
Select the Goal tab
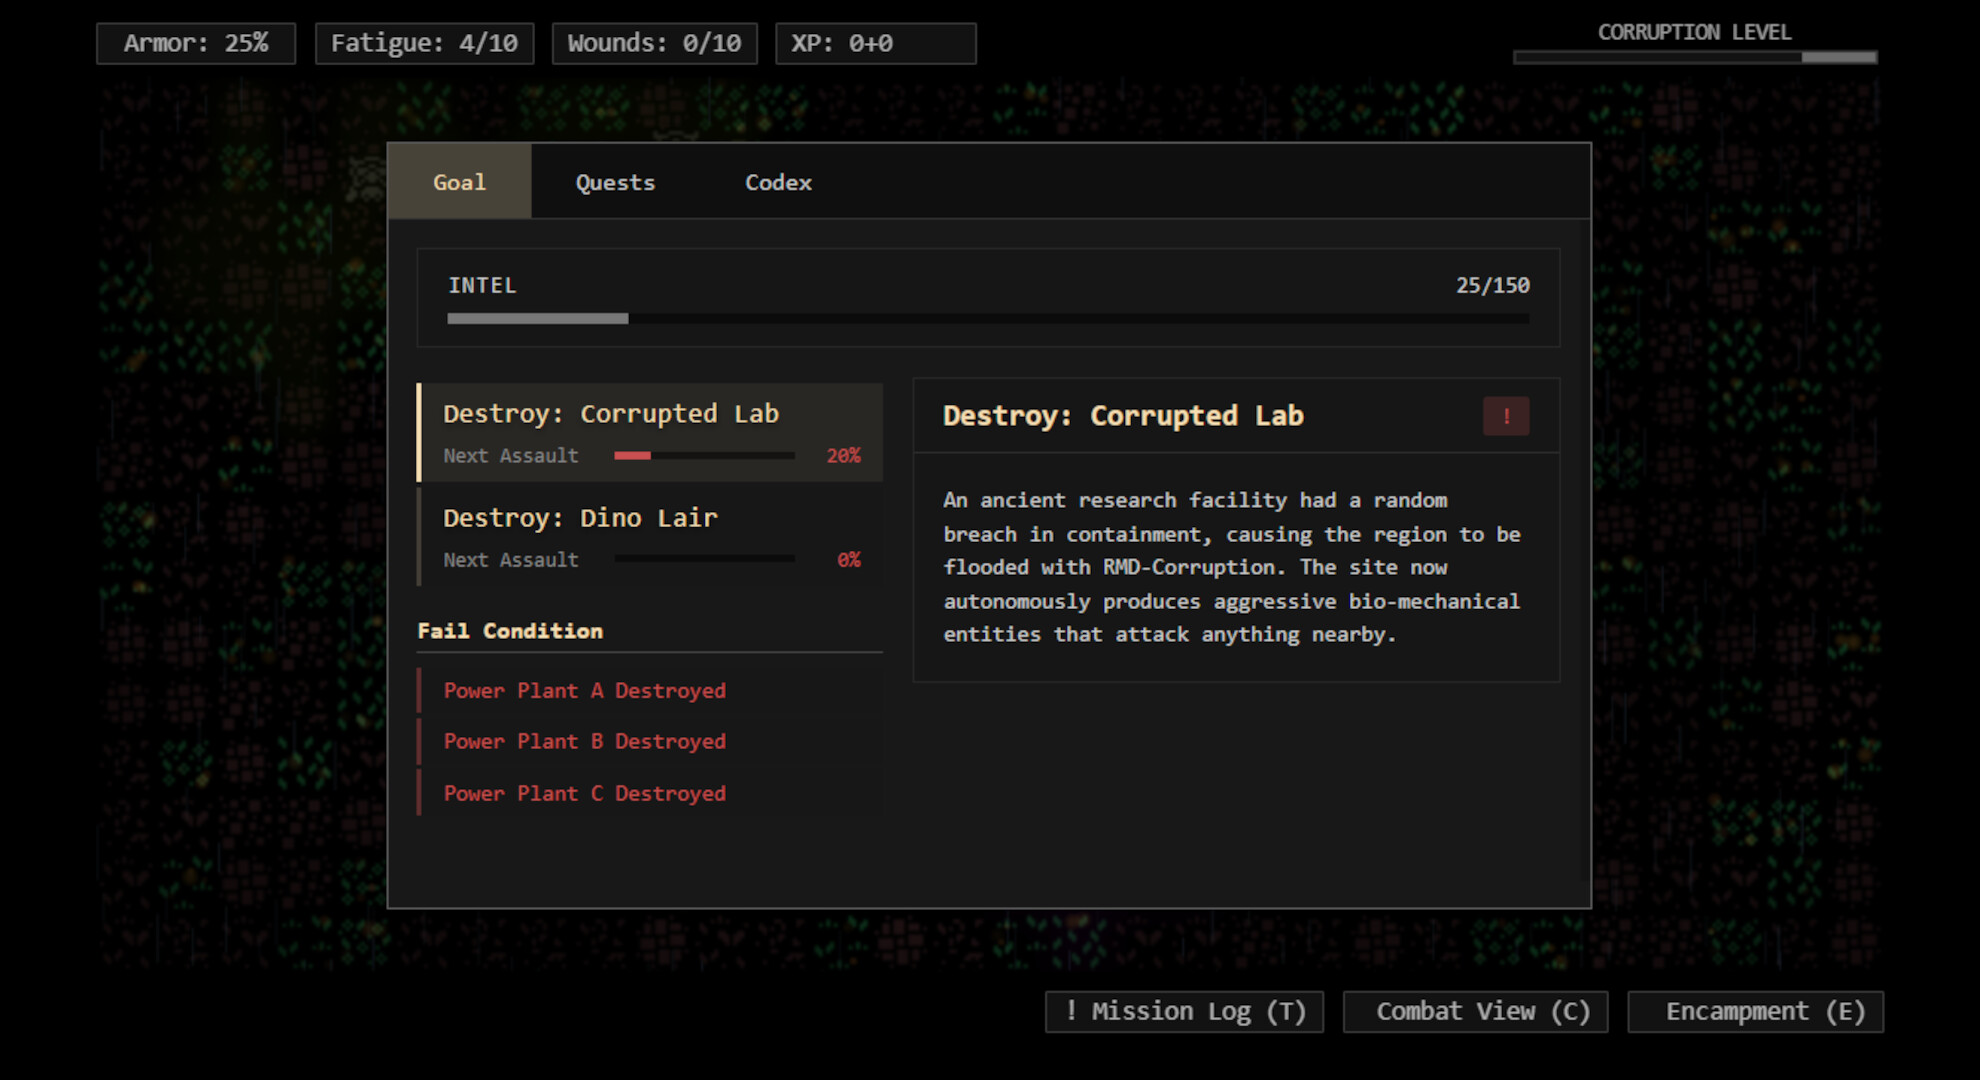460,181
